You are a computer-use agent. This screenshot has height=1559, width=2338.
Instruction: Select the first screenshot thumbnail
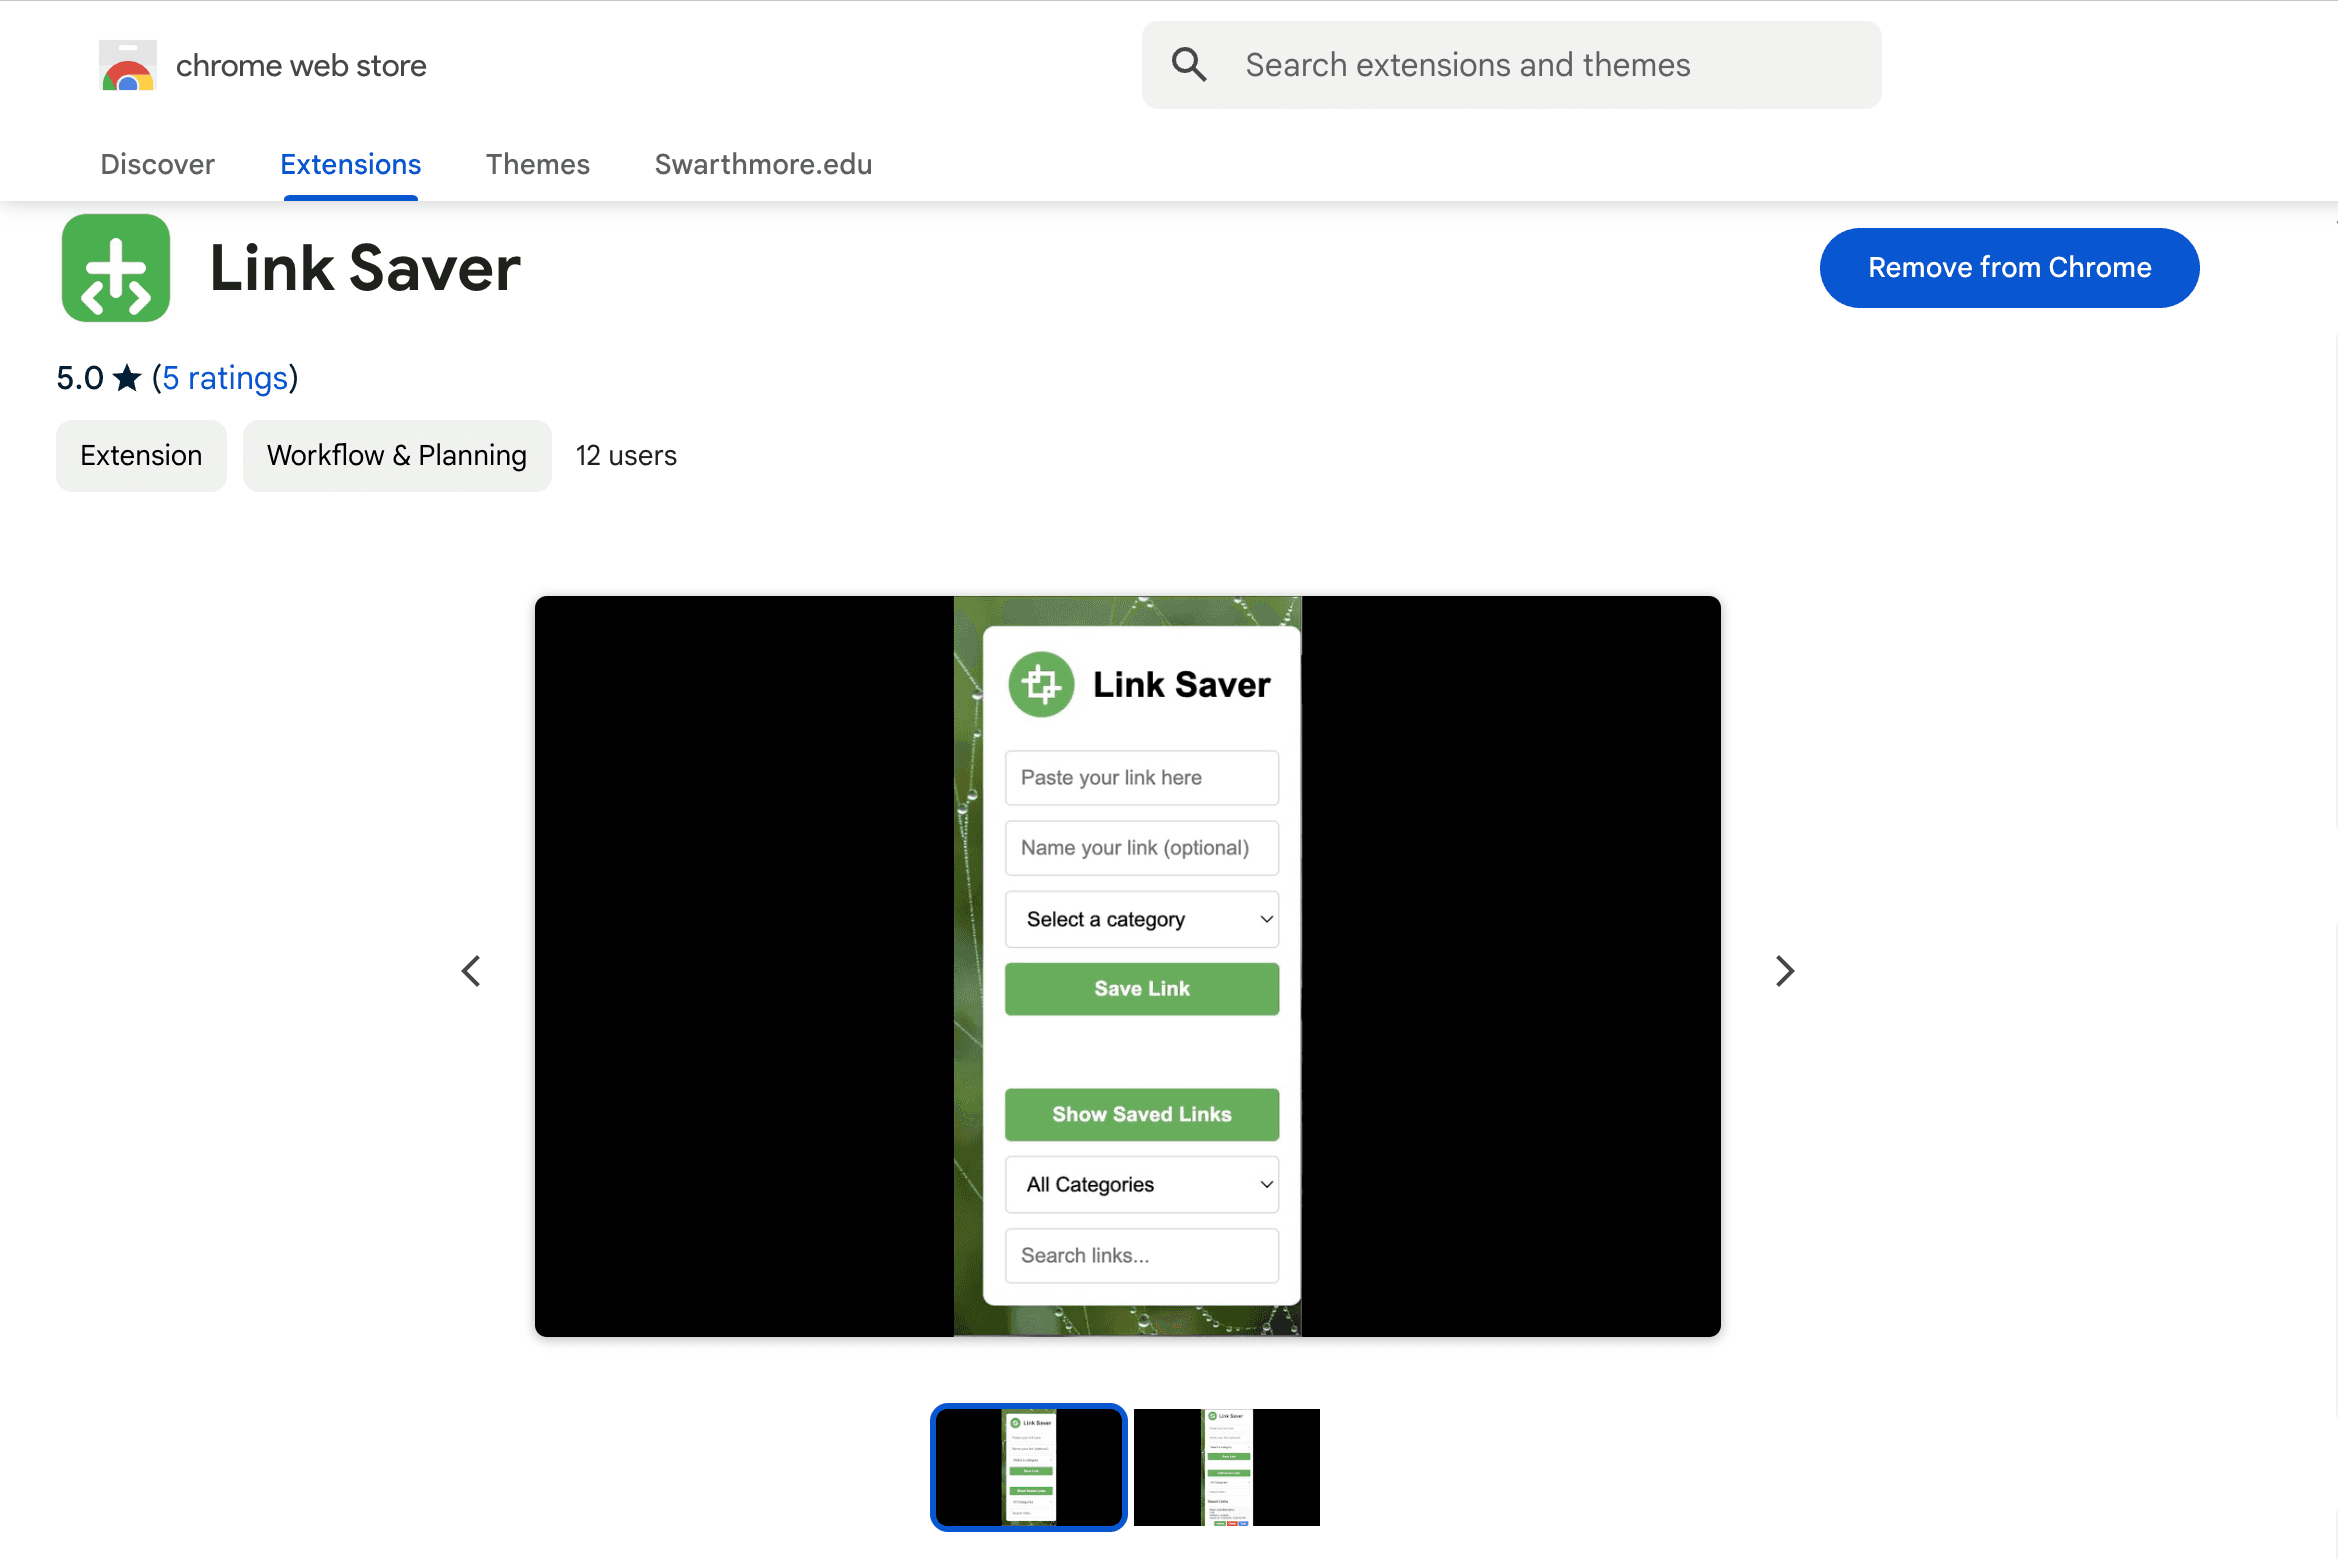pos(1028,1467)
